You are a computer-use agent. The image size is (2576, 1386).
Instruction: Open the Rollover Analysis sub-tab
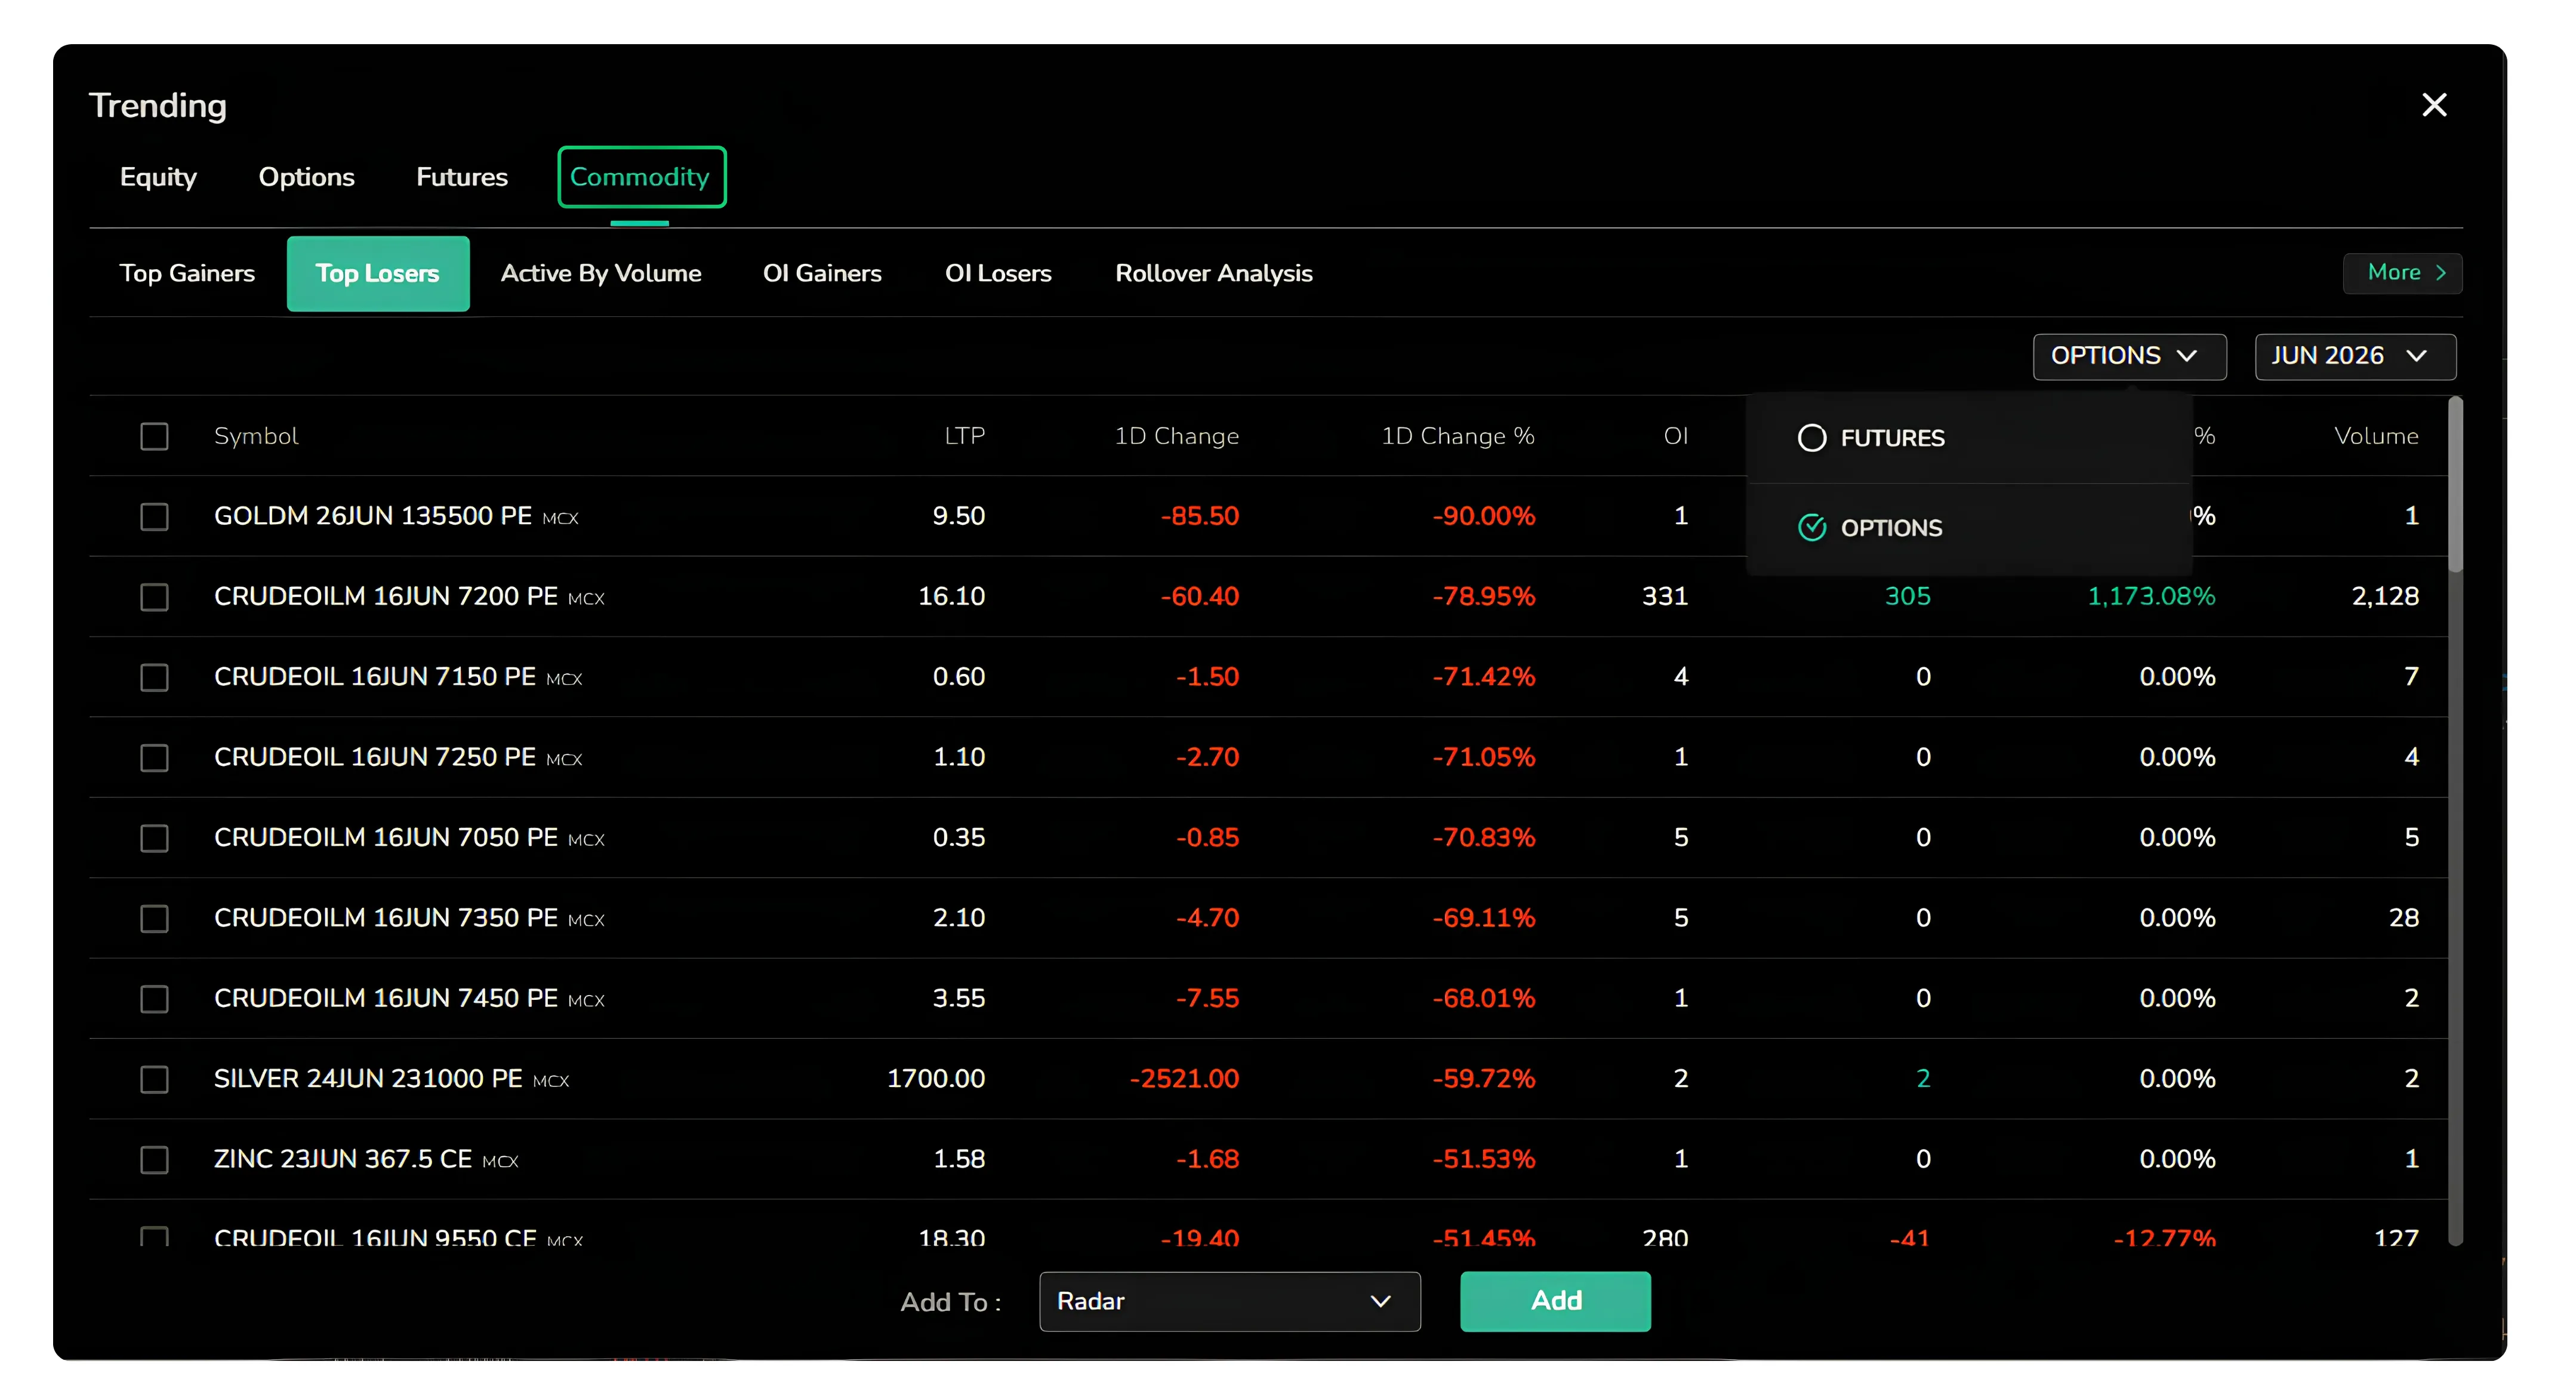click(1214, 273)
